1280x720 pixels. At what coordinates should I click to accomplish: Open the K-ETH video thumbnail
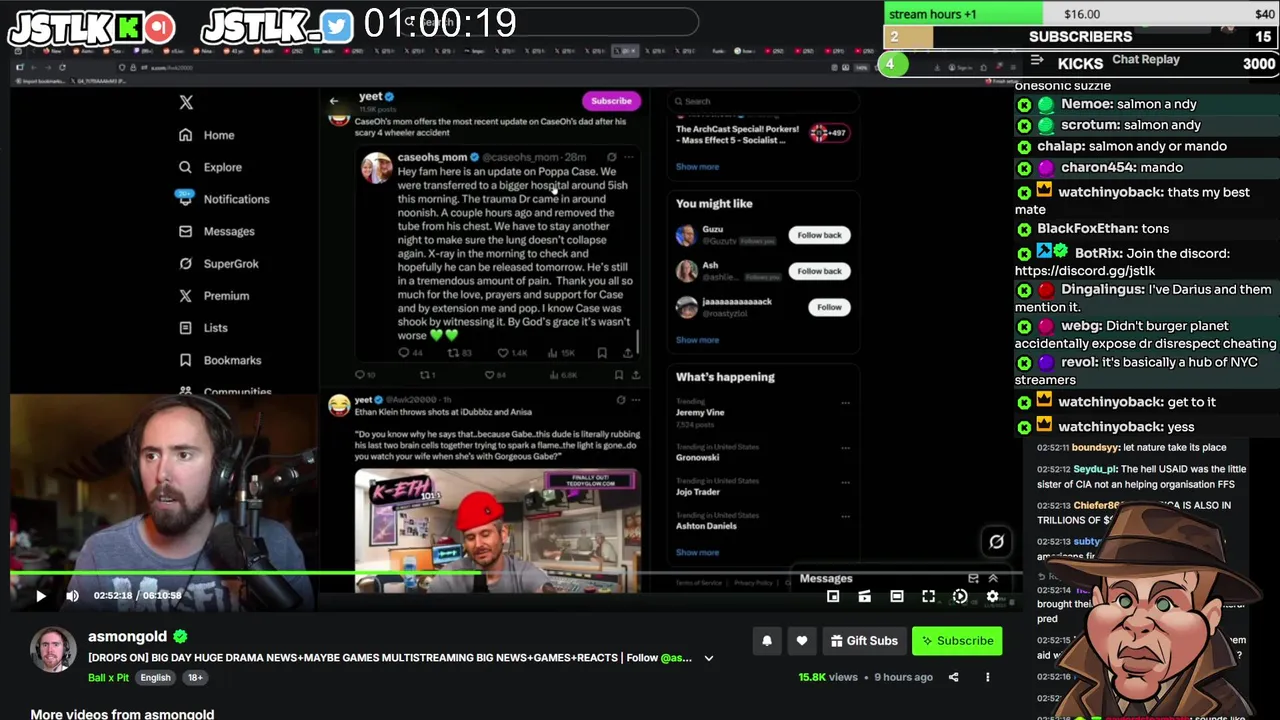click(x=497, y=530)
